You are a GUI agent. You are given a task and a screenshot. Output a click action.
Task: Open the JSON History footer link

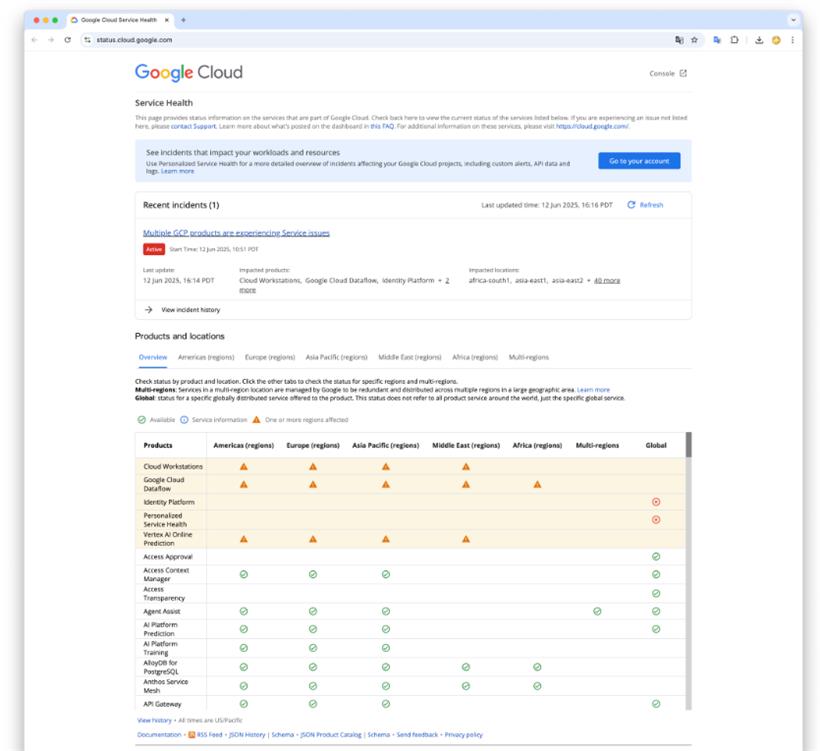247,735
